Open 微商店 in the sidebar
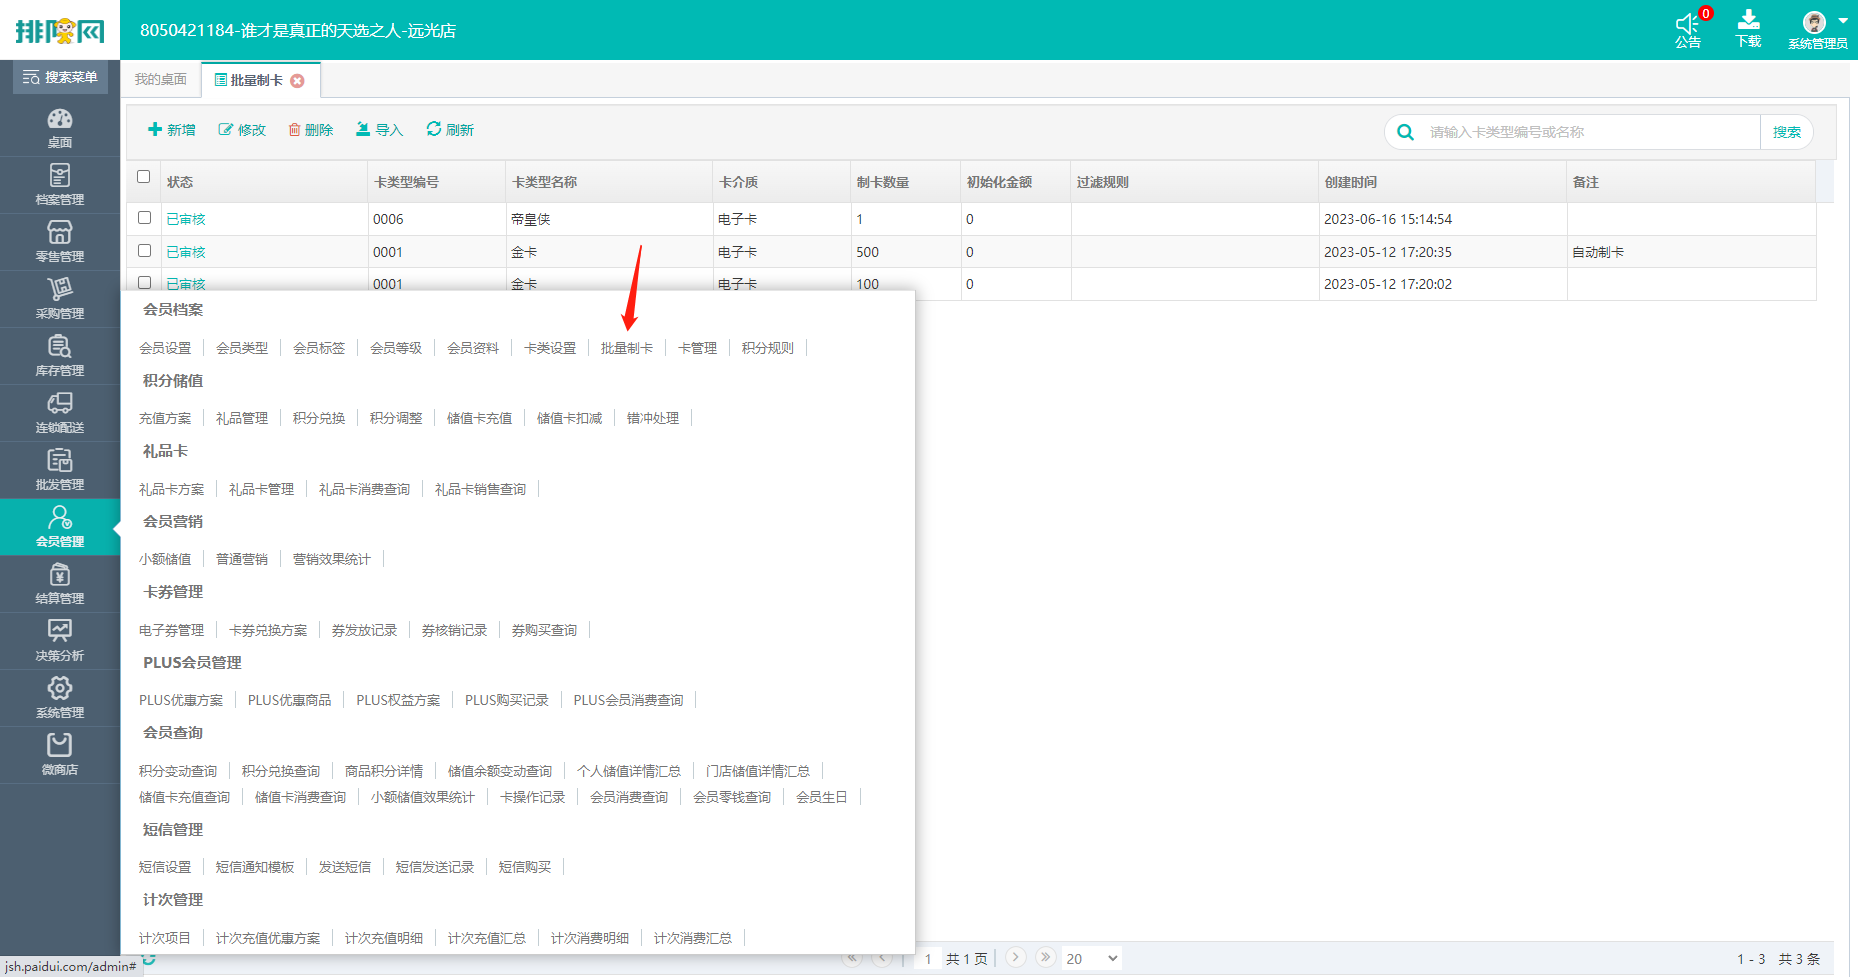 [60, 755]
